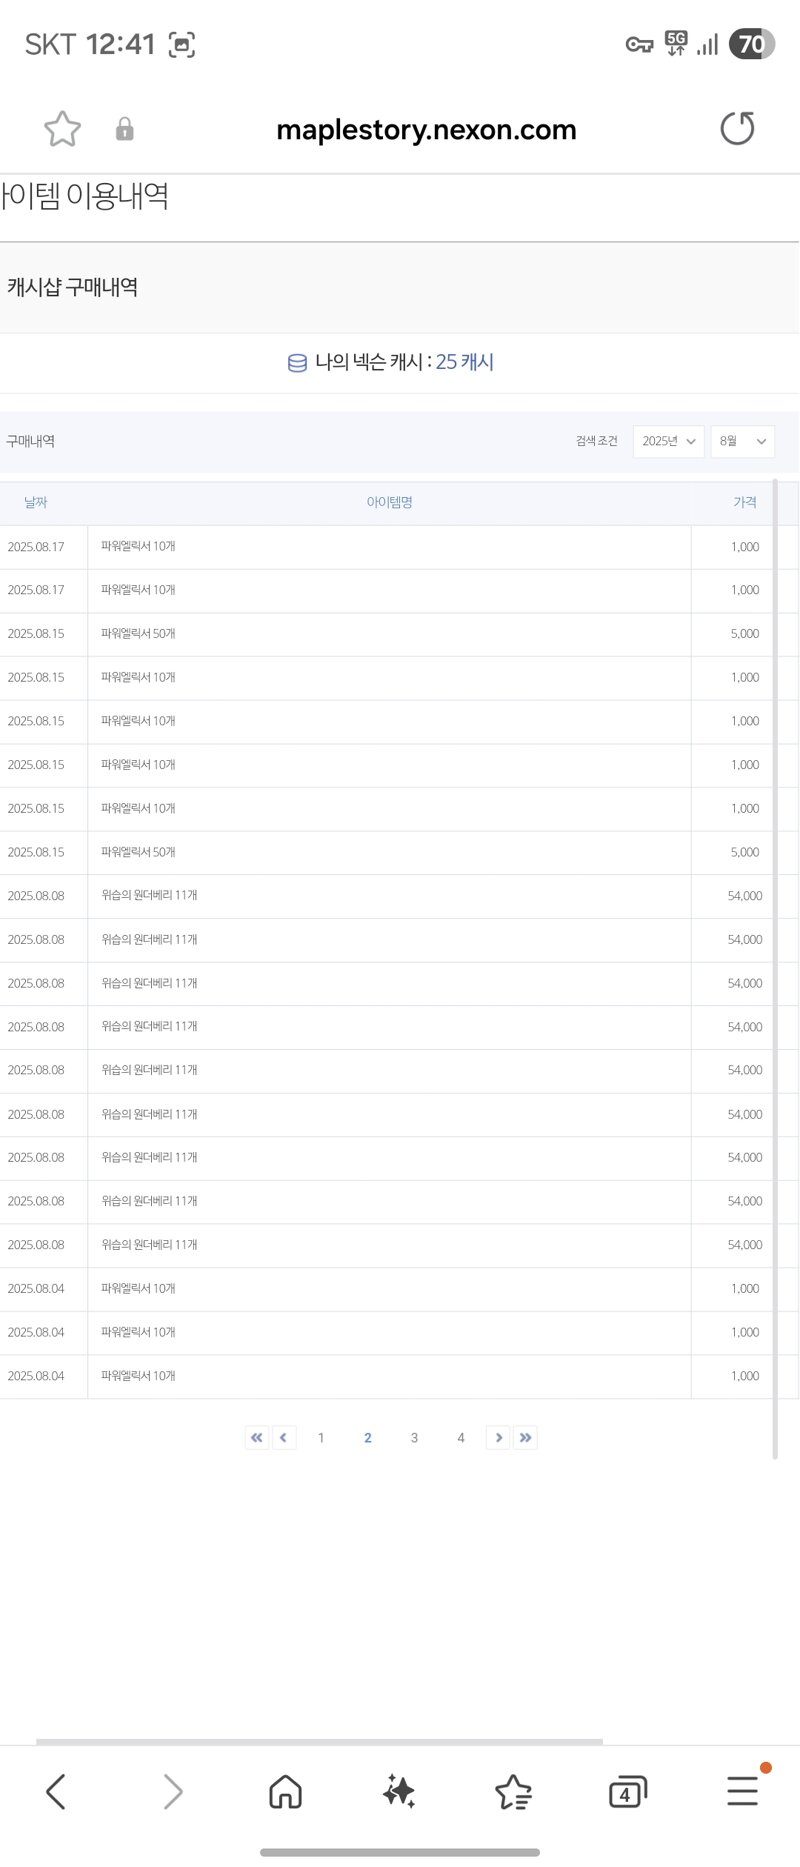Open the browser hamburger menu

(742, 1791)
